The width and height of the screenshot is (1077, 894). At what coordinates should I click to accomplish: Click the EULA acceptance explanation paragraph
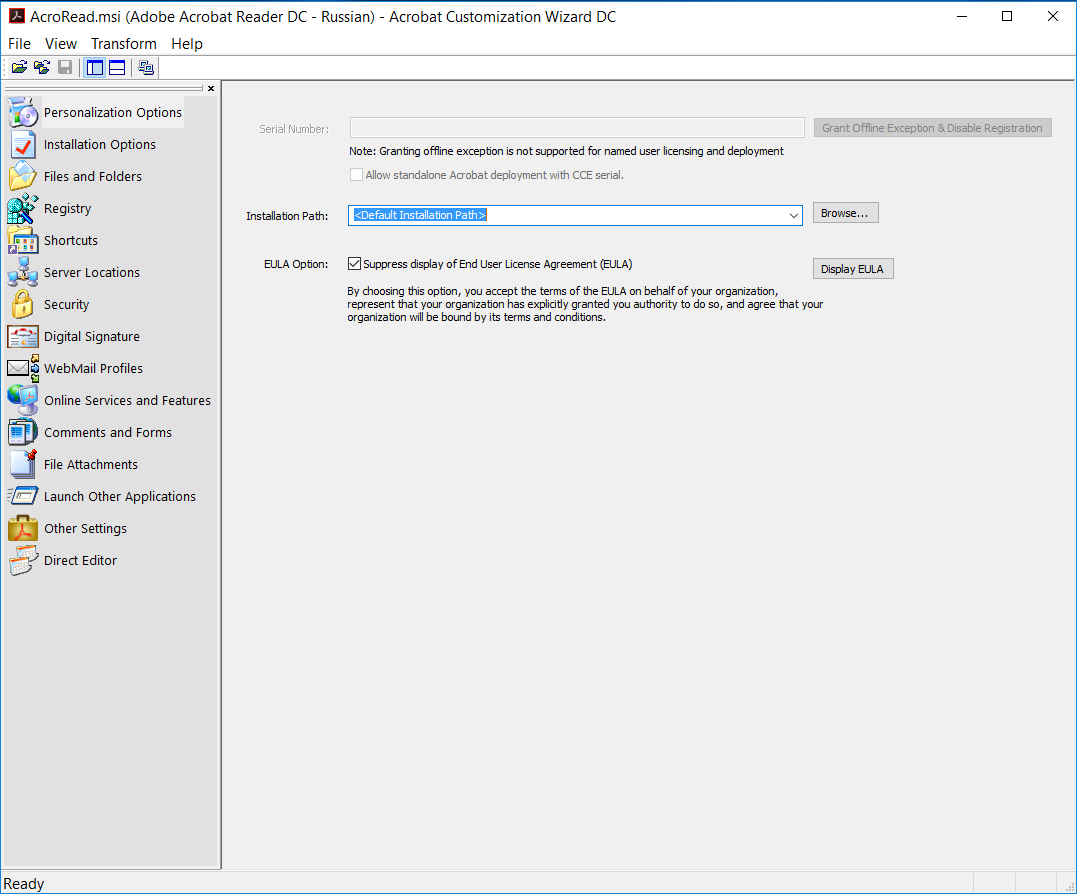coord(585,304)
